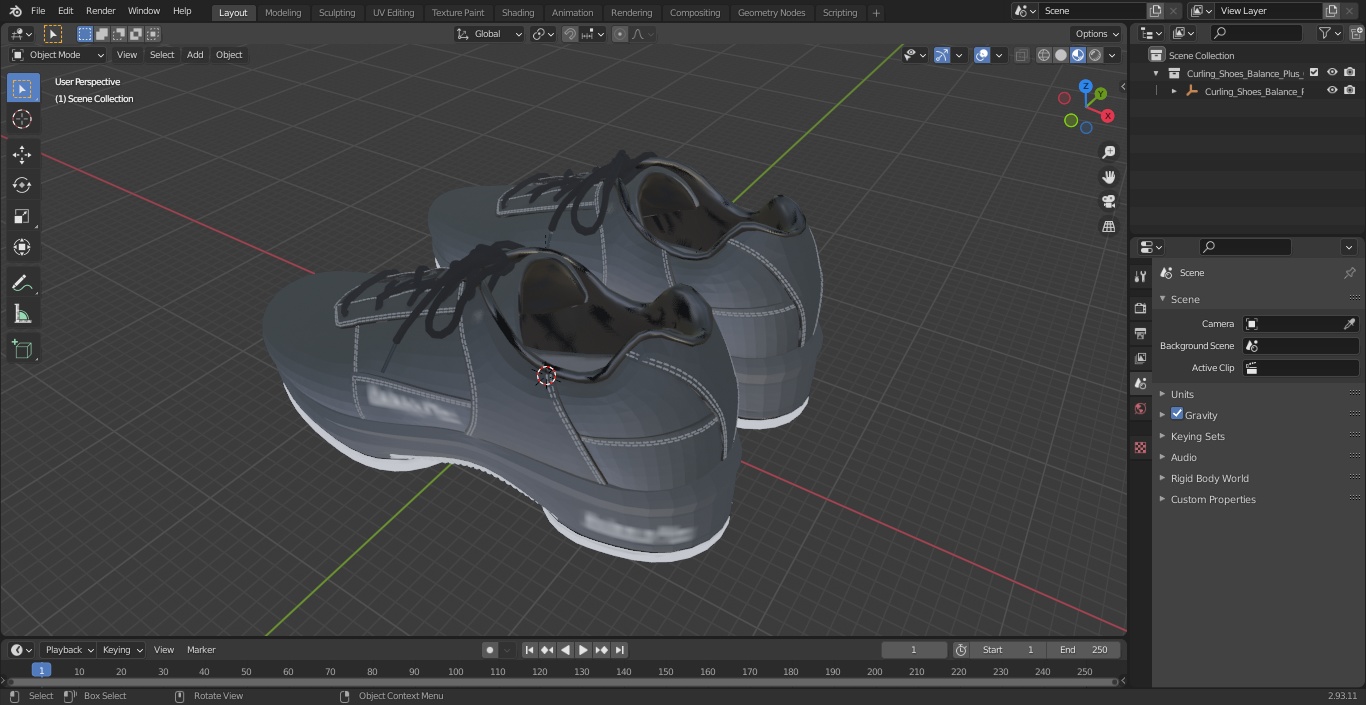
Task: Open the Render menu
Action: pos(100,11)
